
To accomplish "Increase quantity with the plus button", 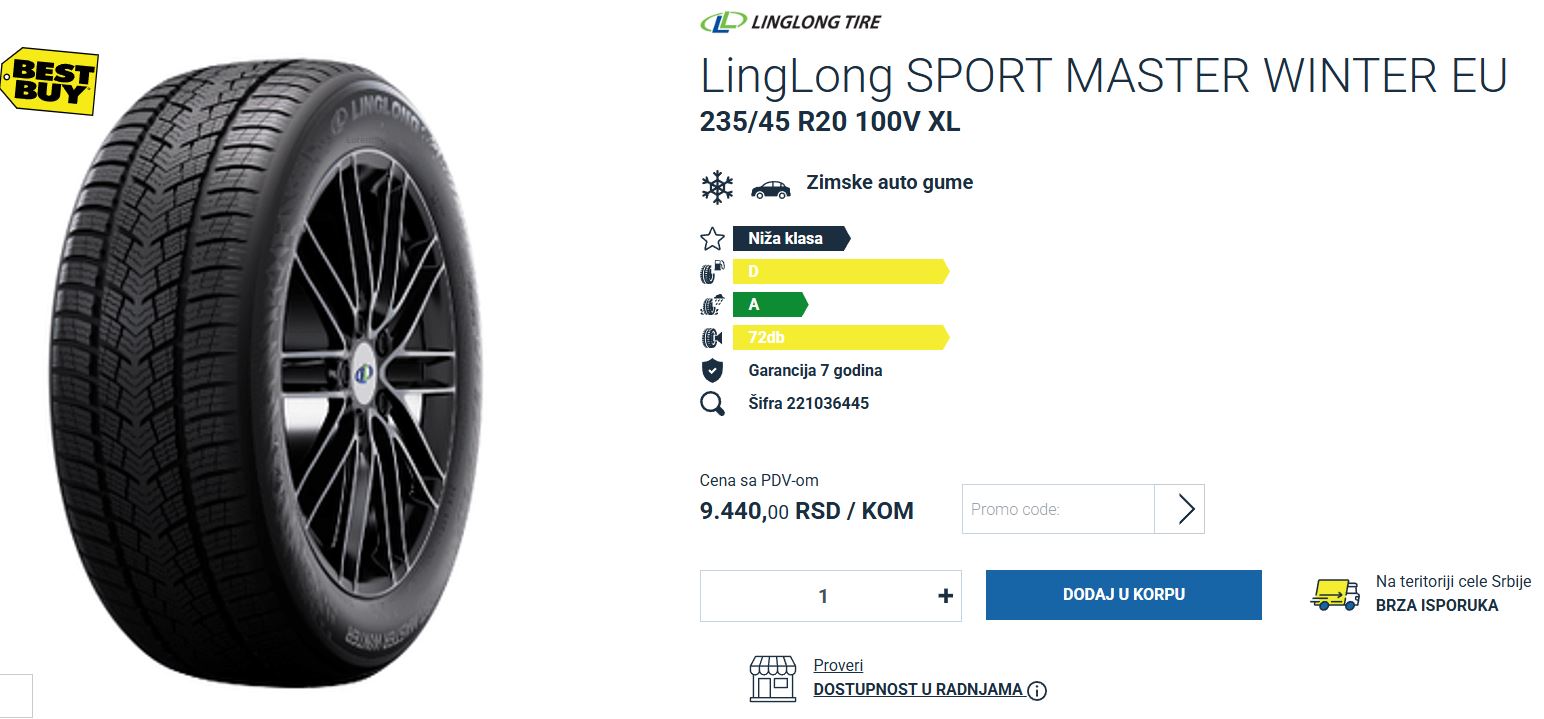I will (945, 596).
